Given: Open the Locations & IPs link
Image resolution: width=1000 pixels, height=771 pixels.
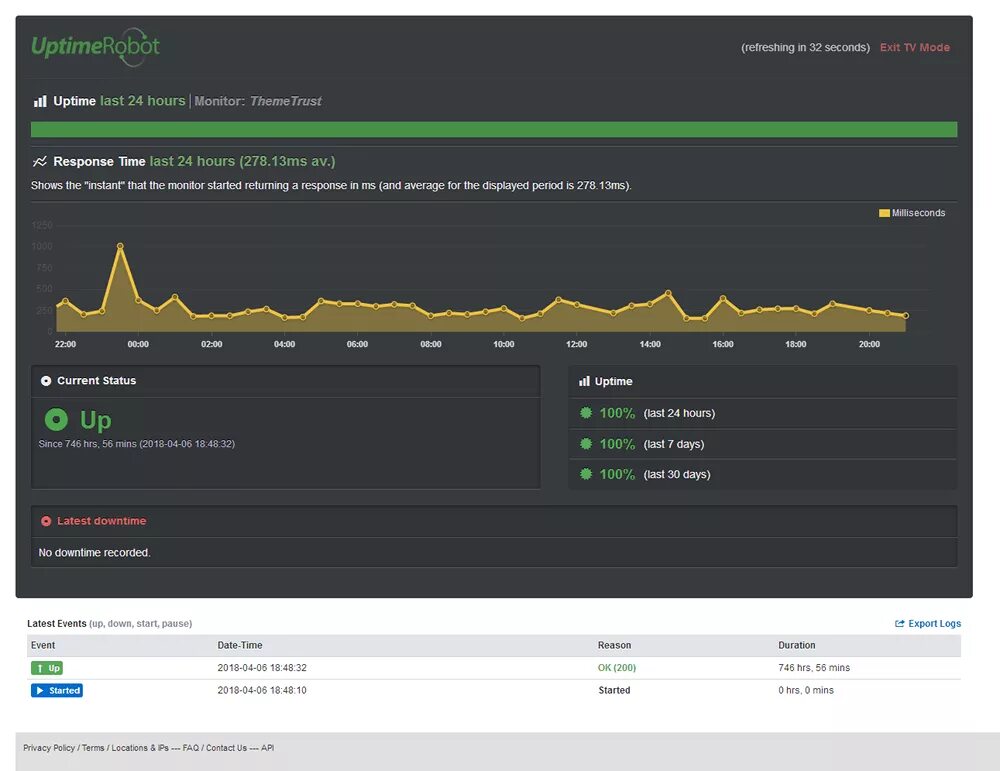Looking at the screenshot, I should (x=140, y=747).
